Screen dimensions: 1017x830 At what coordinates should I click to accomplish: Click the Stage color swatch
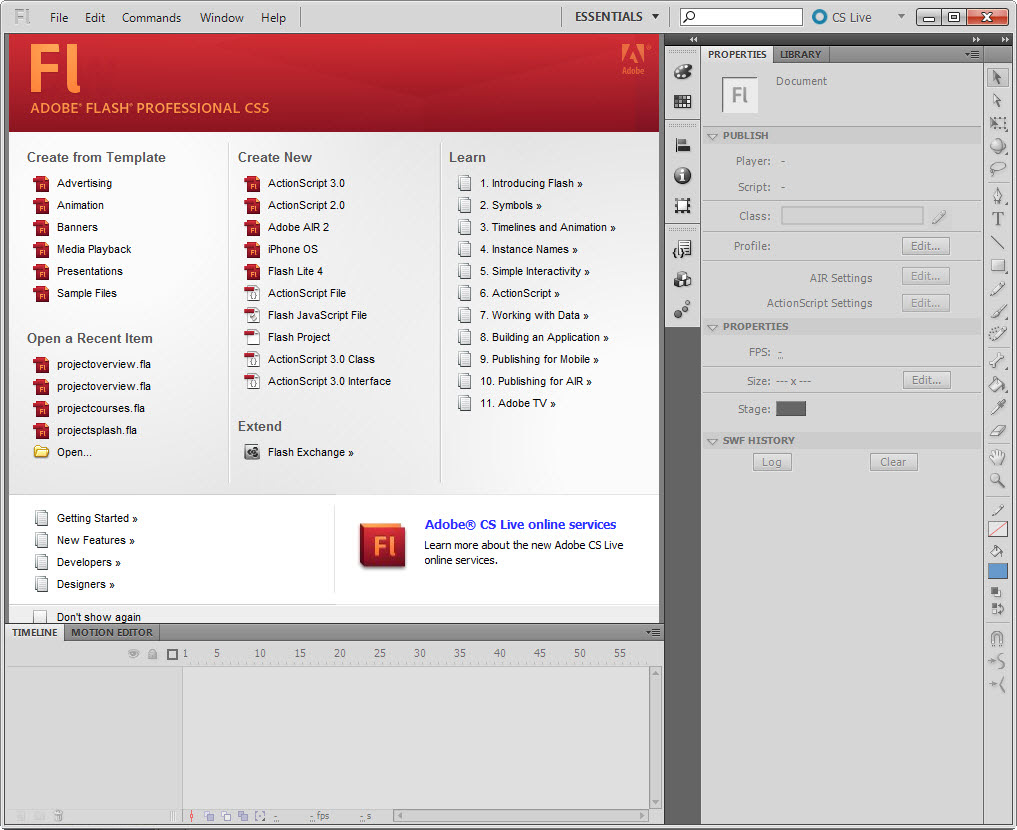coord(791,409)
